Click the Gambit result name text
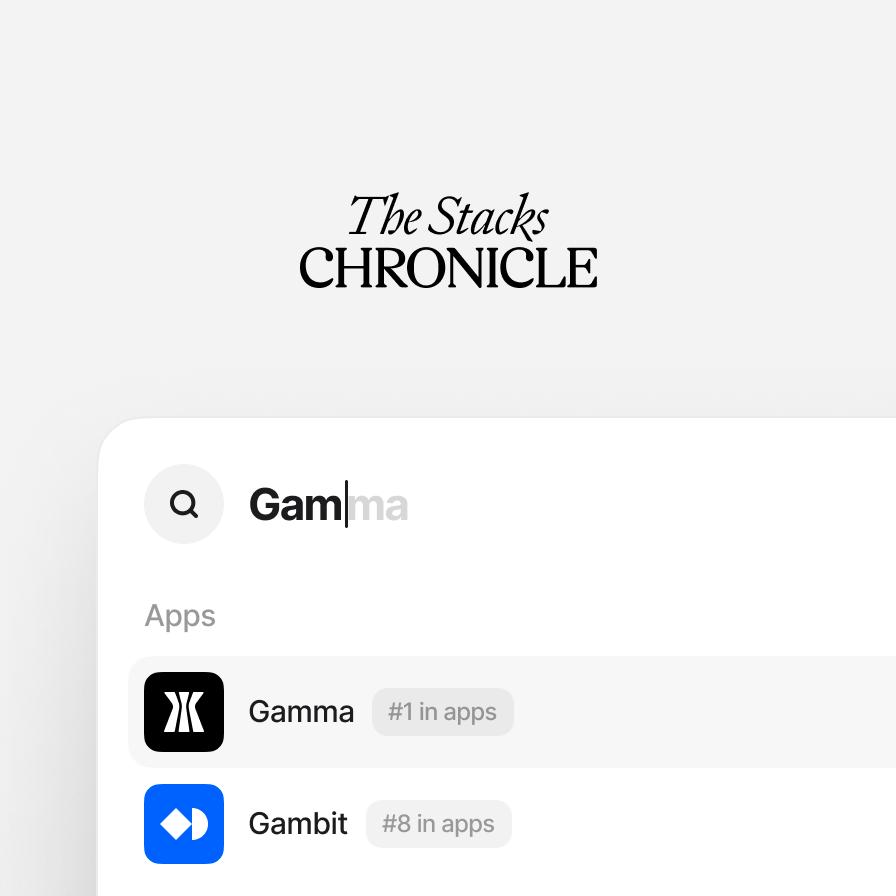Screen dimensions: 896x896 pyautogui.click(x=298, y=824)
